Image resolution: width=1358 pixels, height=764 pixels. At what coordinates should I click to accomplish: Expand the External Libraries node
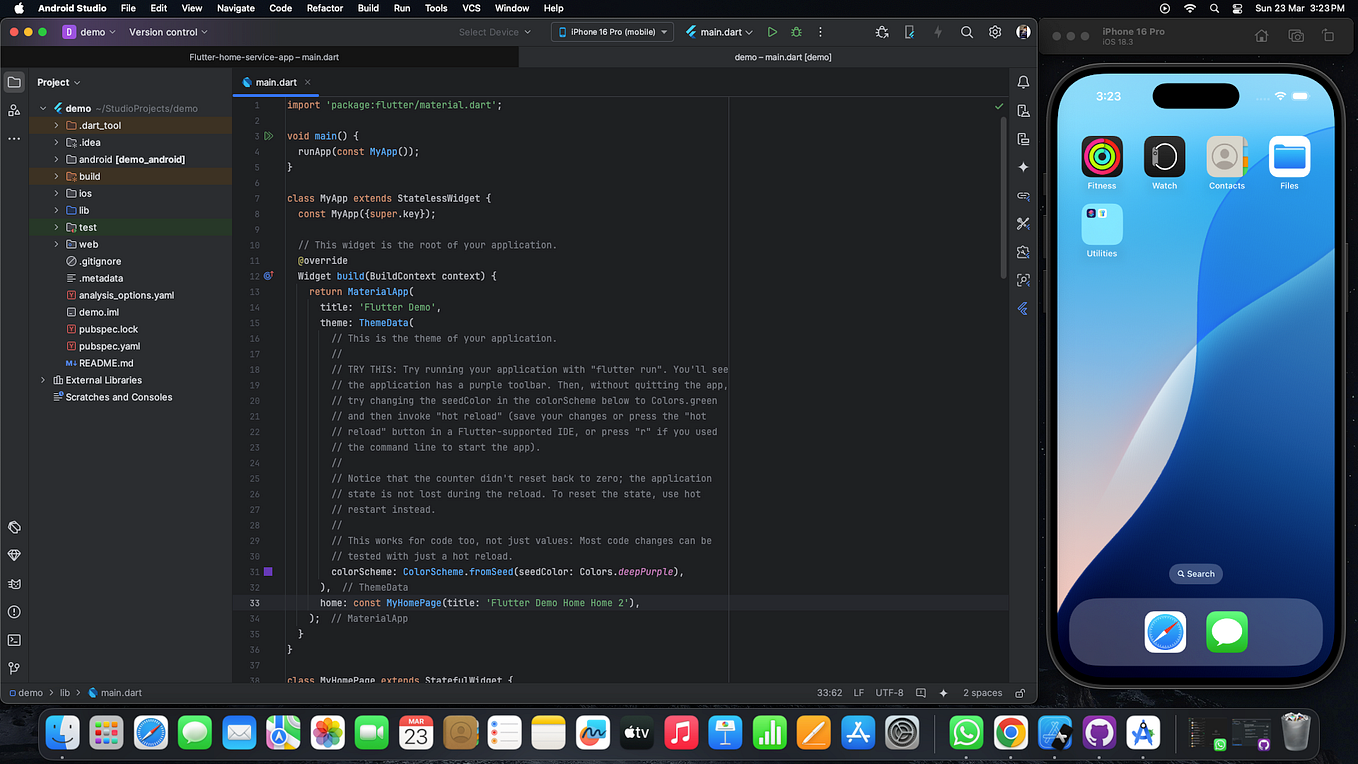43,380
